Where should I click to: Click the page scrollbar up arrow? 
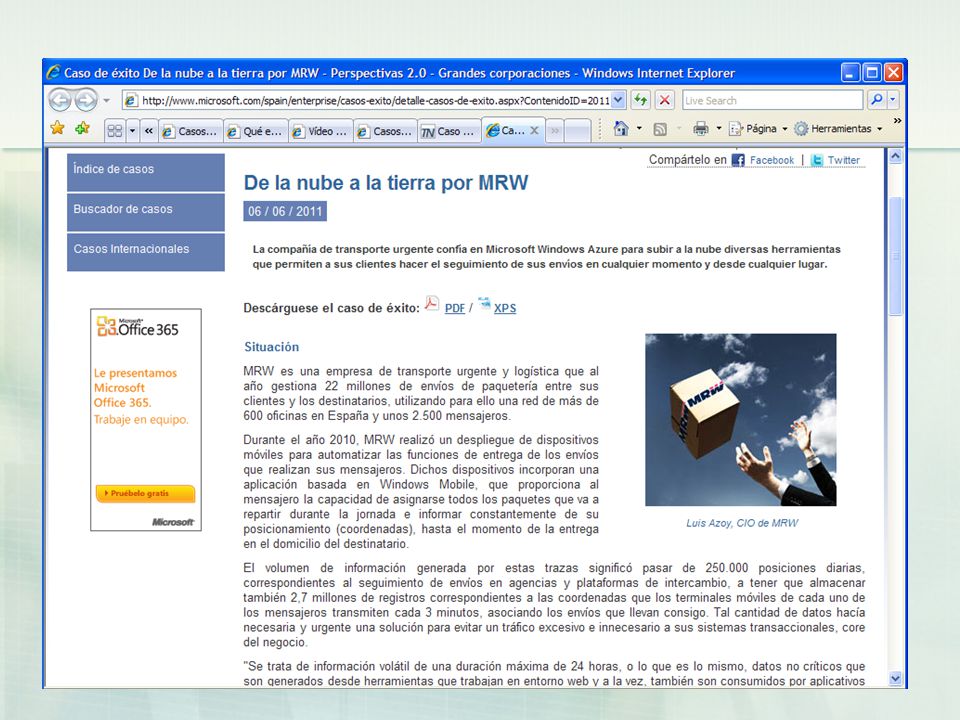(895, 156)
